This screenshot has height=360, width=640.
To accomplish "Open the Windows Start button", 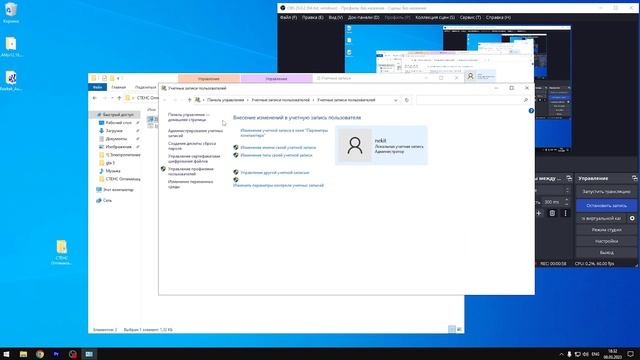I will point(6,354).
